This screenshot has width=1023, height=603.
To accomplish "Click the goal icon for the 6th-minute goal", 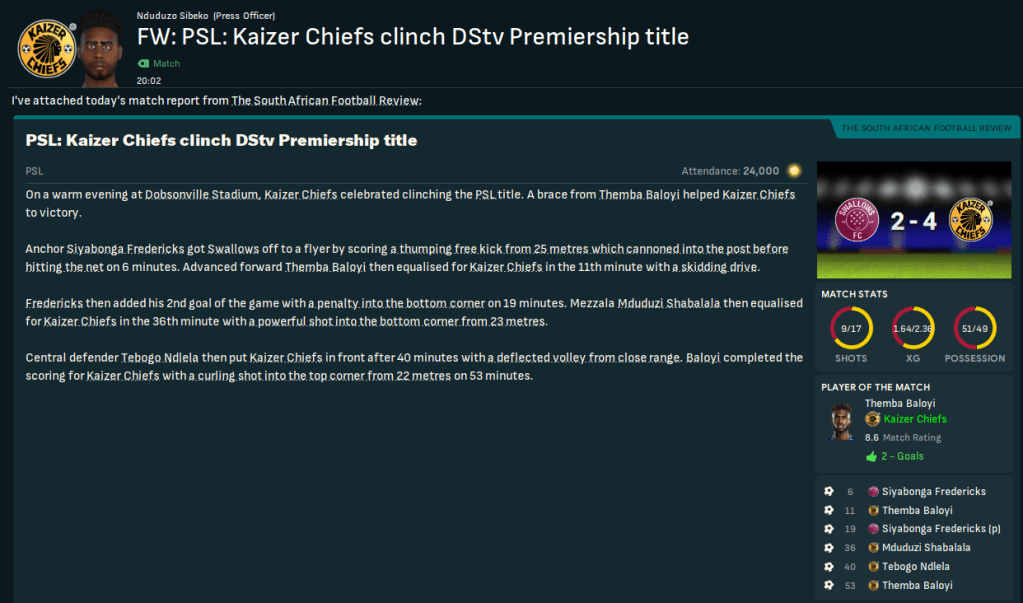I will (828, 491).
